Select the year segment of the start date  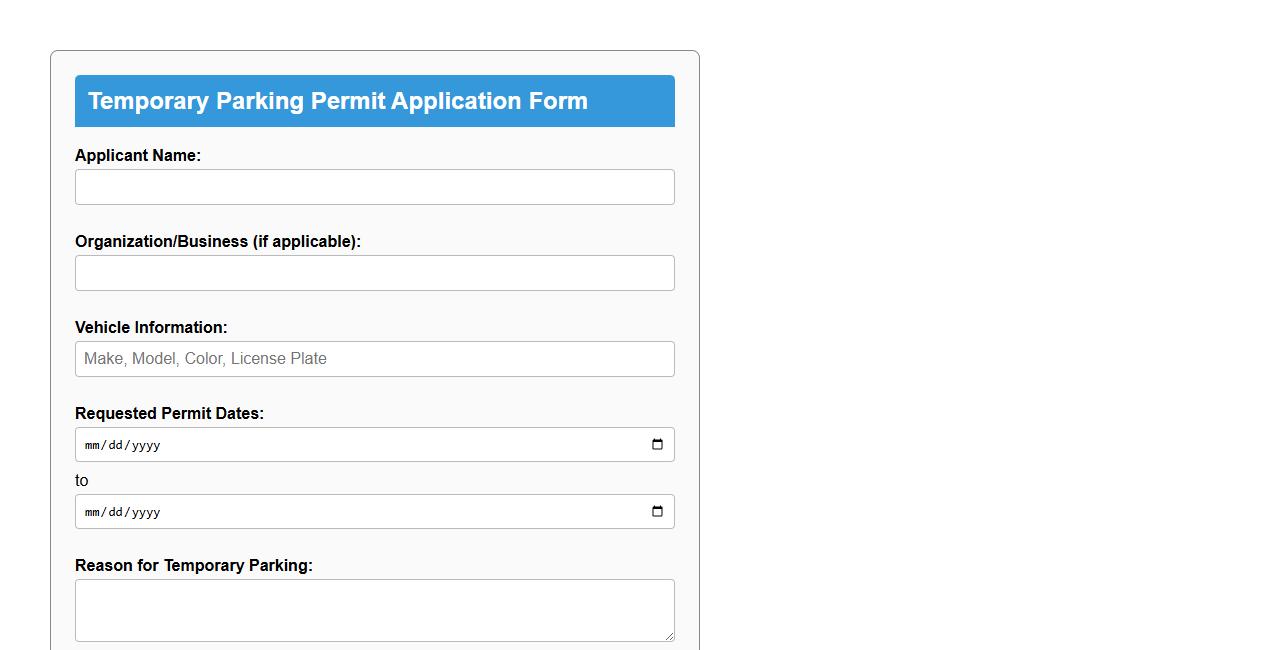tap(144, 444)
